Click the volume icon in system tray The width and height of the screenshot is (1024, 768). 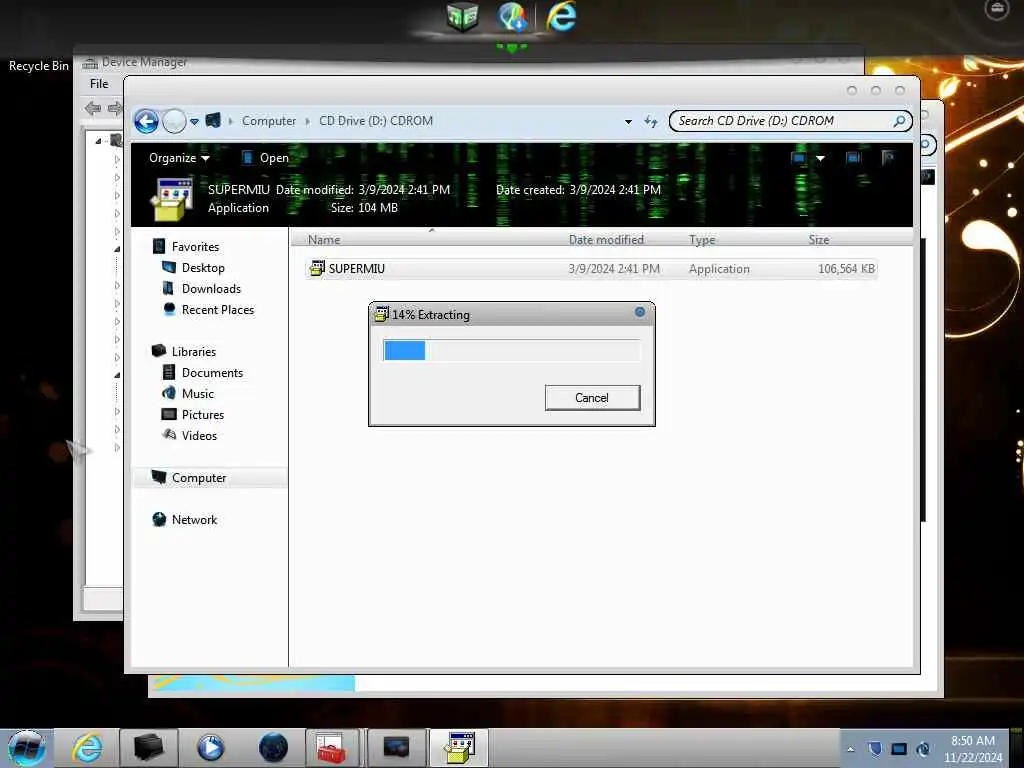coord(923,749)
